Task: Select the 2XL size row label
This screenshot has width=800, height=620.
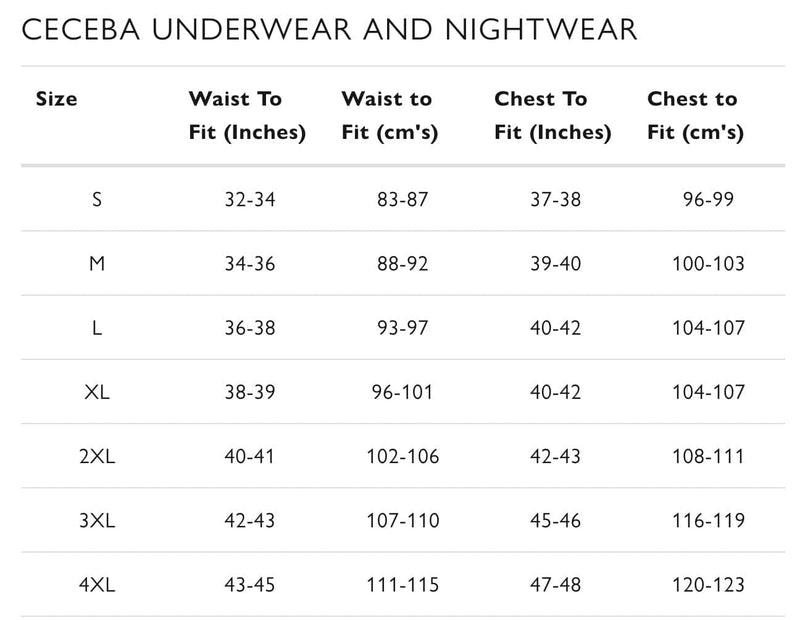Action: (97, 456)
